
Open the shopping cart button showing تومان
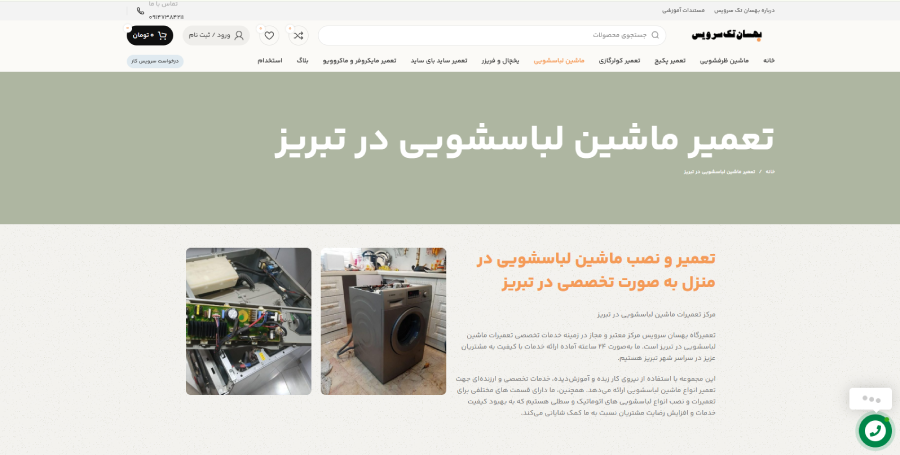point(150,36)
